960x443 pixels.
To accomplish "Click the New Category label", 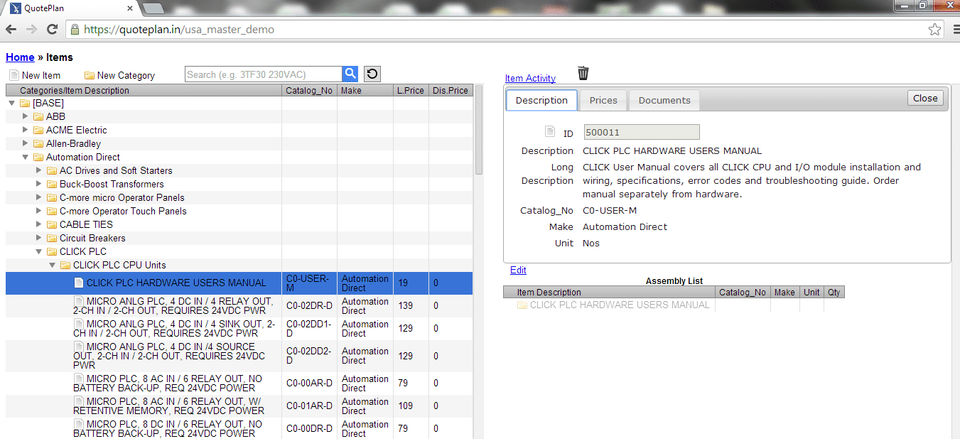I will [x=126, y=75].
